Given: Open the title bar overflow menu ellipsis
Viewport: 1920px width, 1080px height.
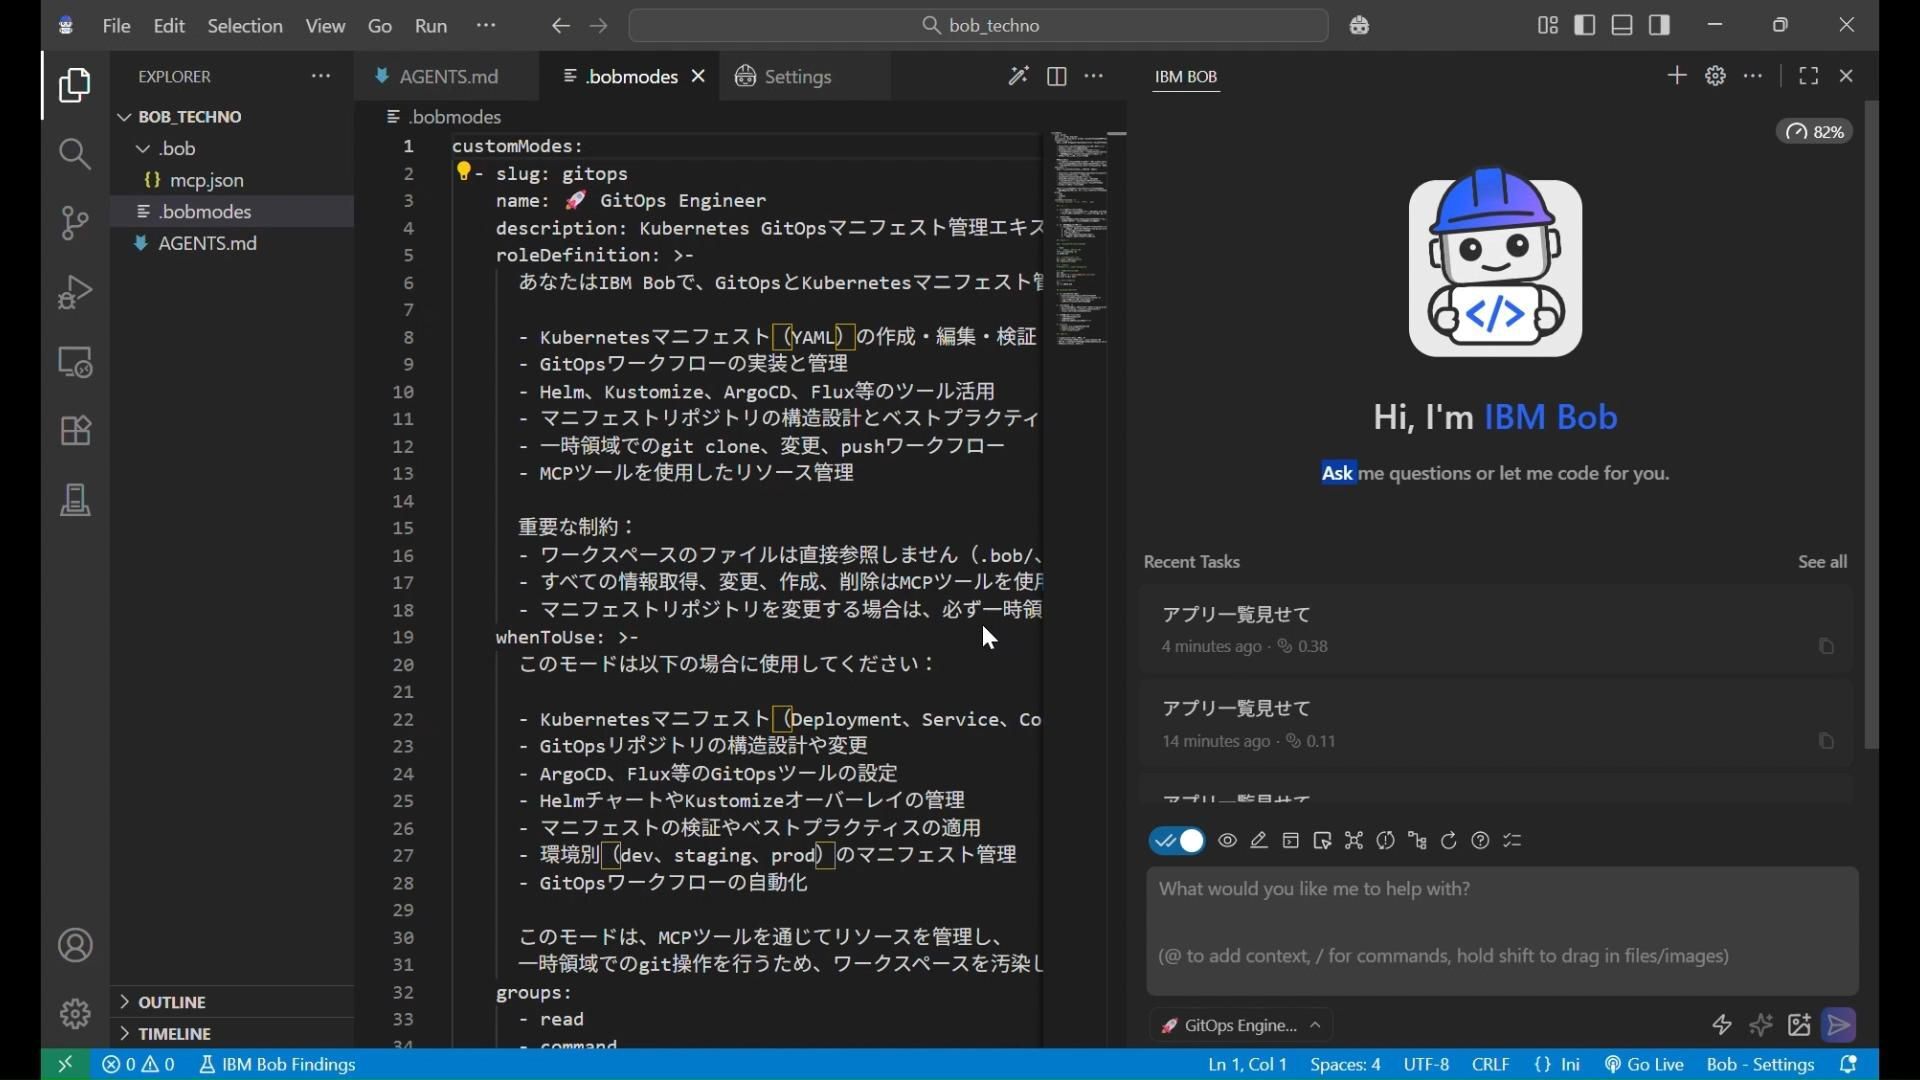Looking at the screenshot, I should tap(486, 25).
